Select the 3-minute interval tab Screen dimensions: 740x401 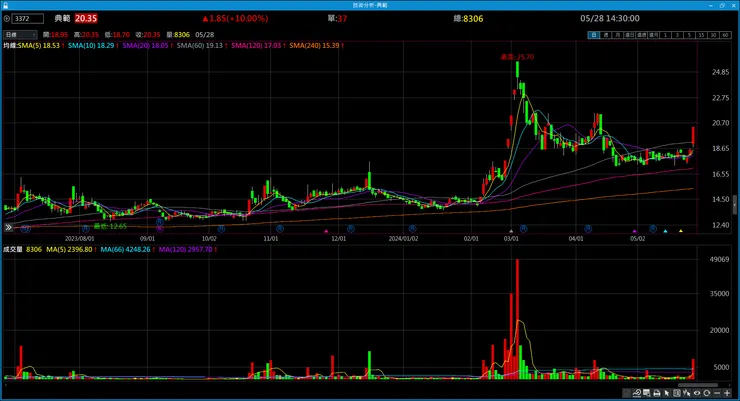click(x=677, y=35)
